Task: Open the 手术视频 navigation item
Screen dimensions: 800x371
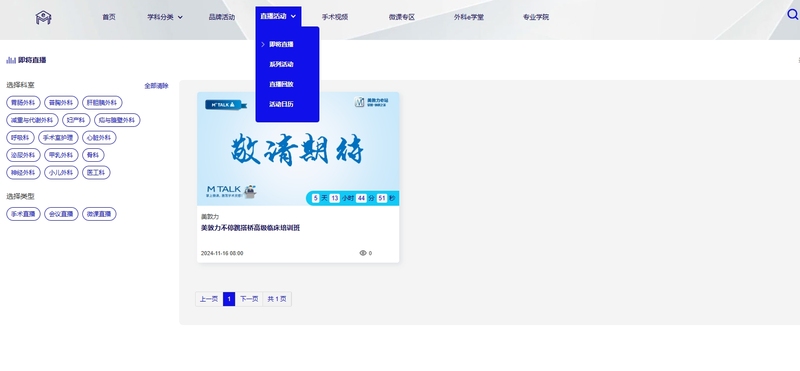Action: [x=335, y=17]
